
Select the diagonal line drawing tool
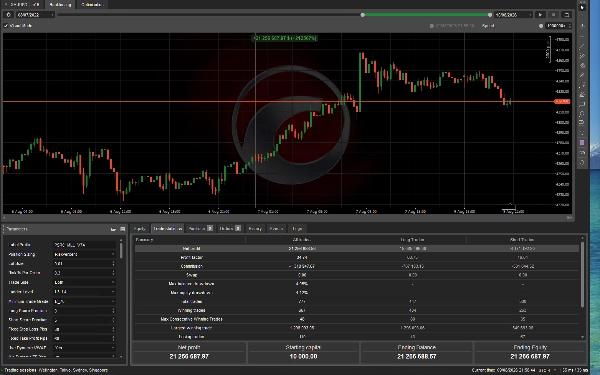[582, 46]
